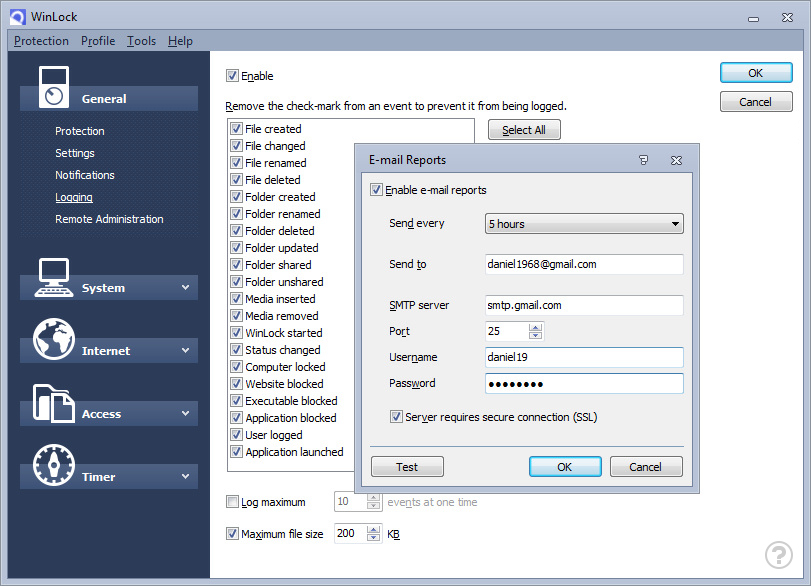Go to Protection settings page
Image resolution: width=811 pixels, height=586 pixels.
80,131
